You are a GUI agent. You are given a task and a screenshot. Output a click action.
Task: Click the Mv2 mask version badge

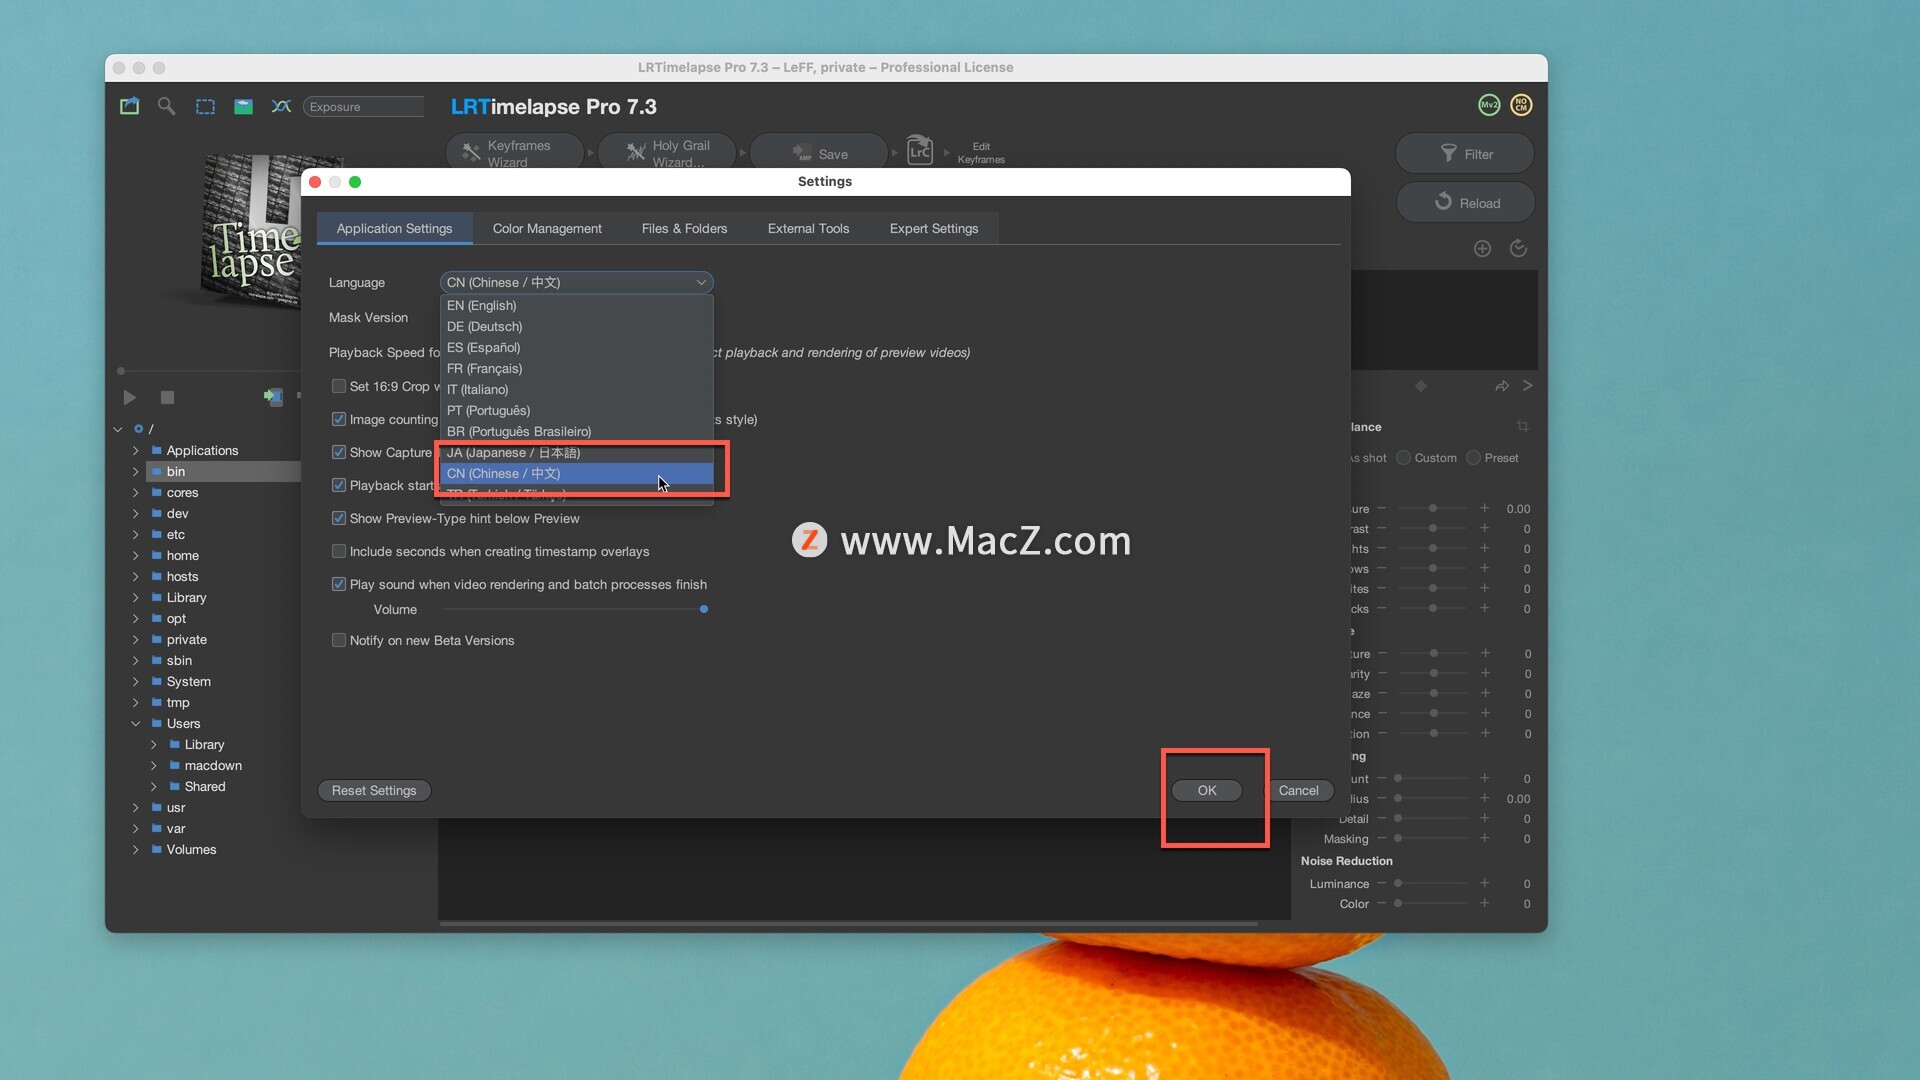tap(1489, 105)
